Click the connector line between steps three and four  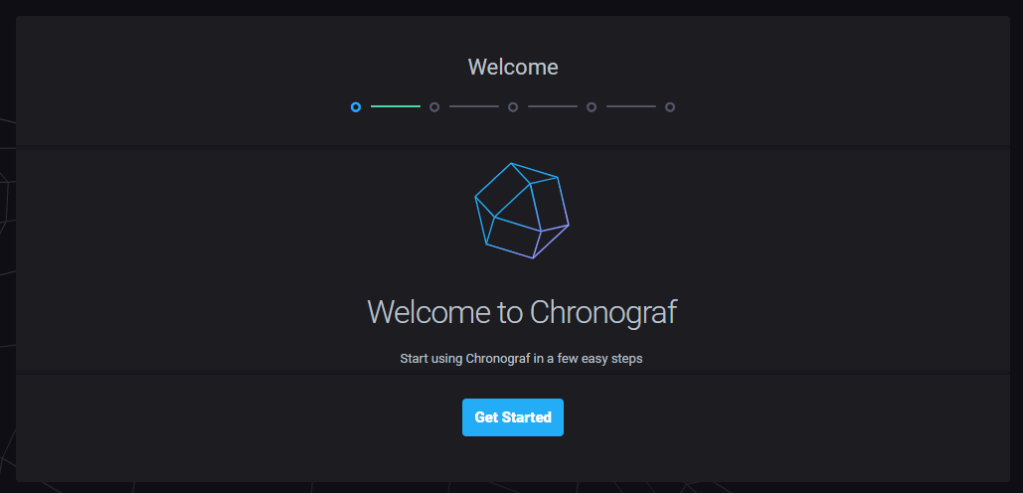tap(552, 106)
